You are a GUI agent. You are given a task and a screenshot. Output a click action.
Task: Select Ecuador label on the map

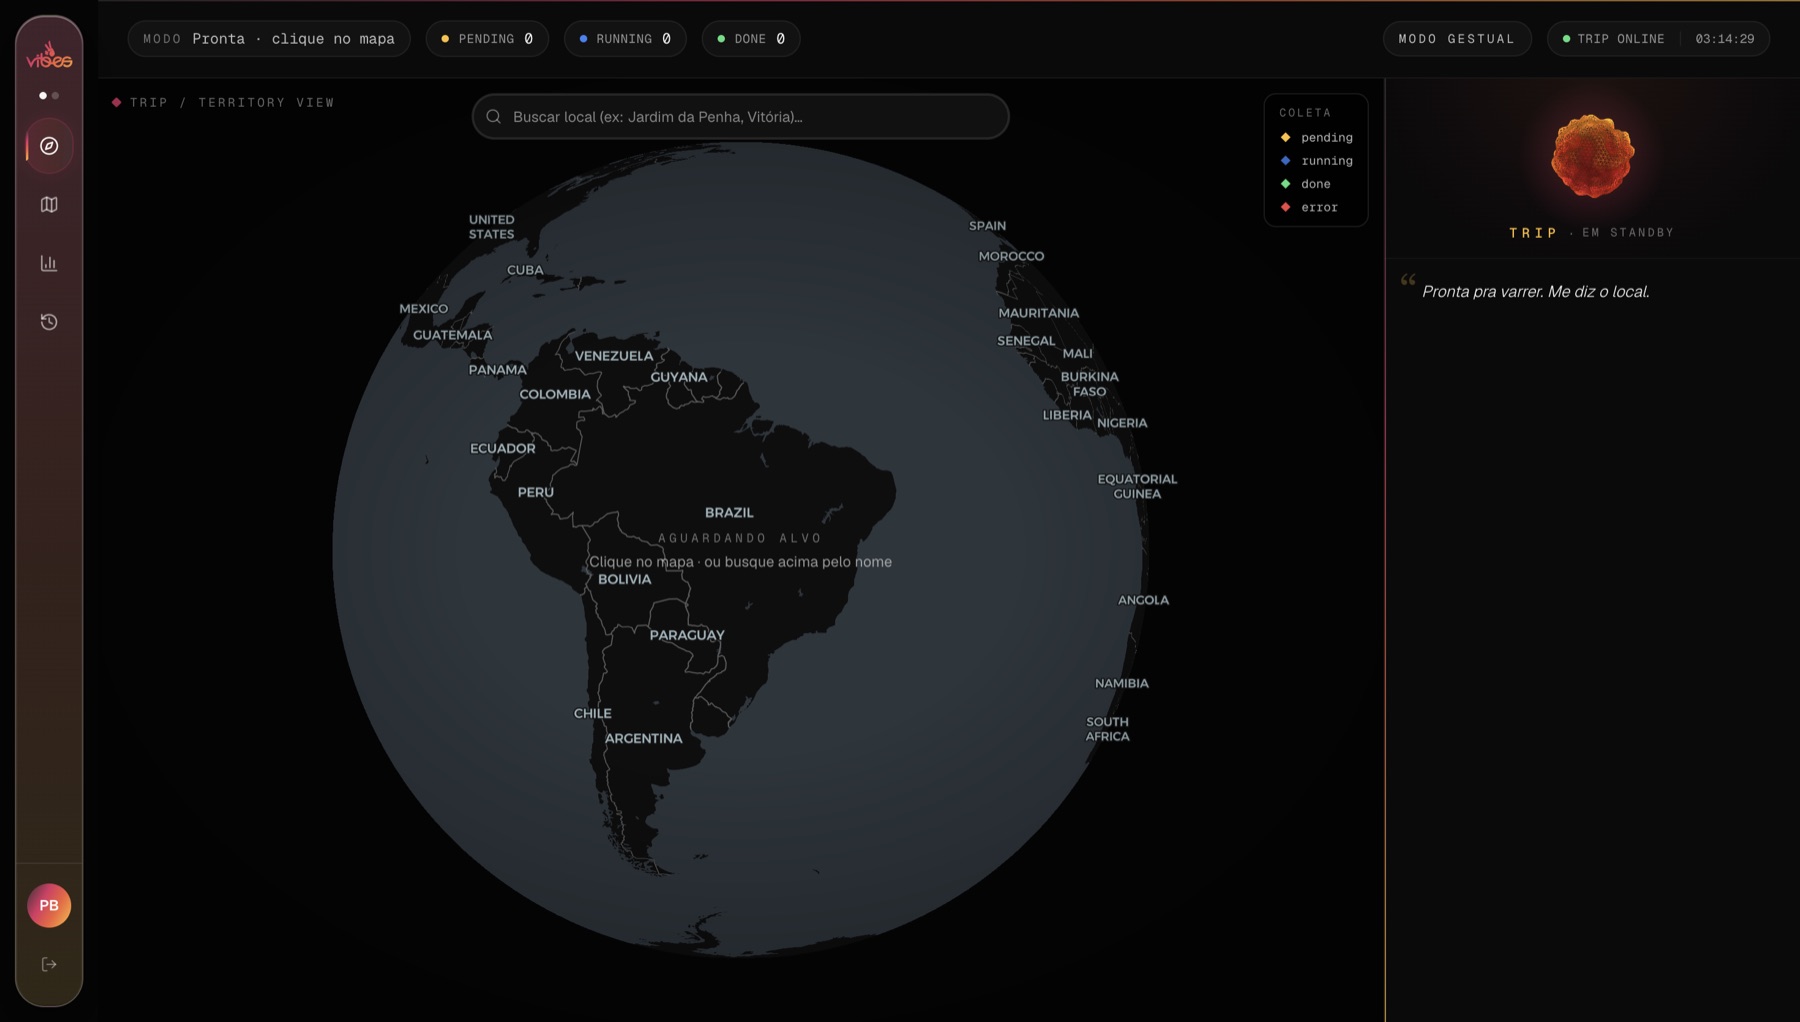click(x=502, y=449)
